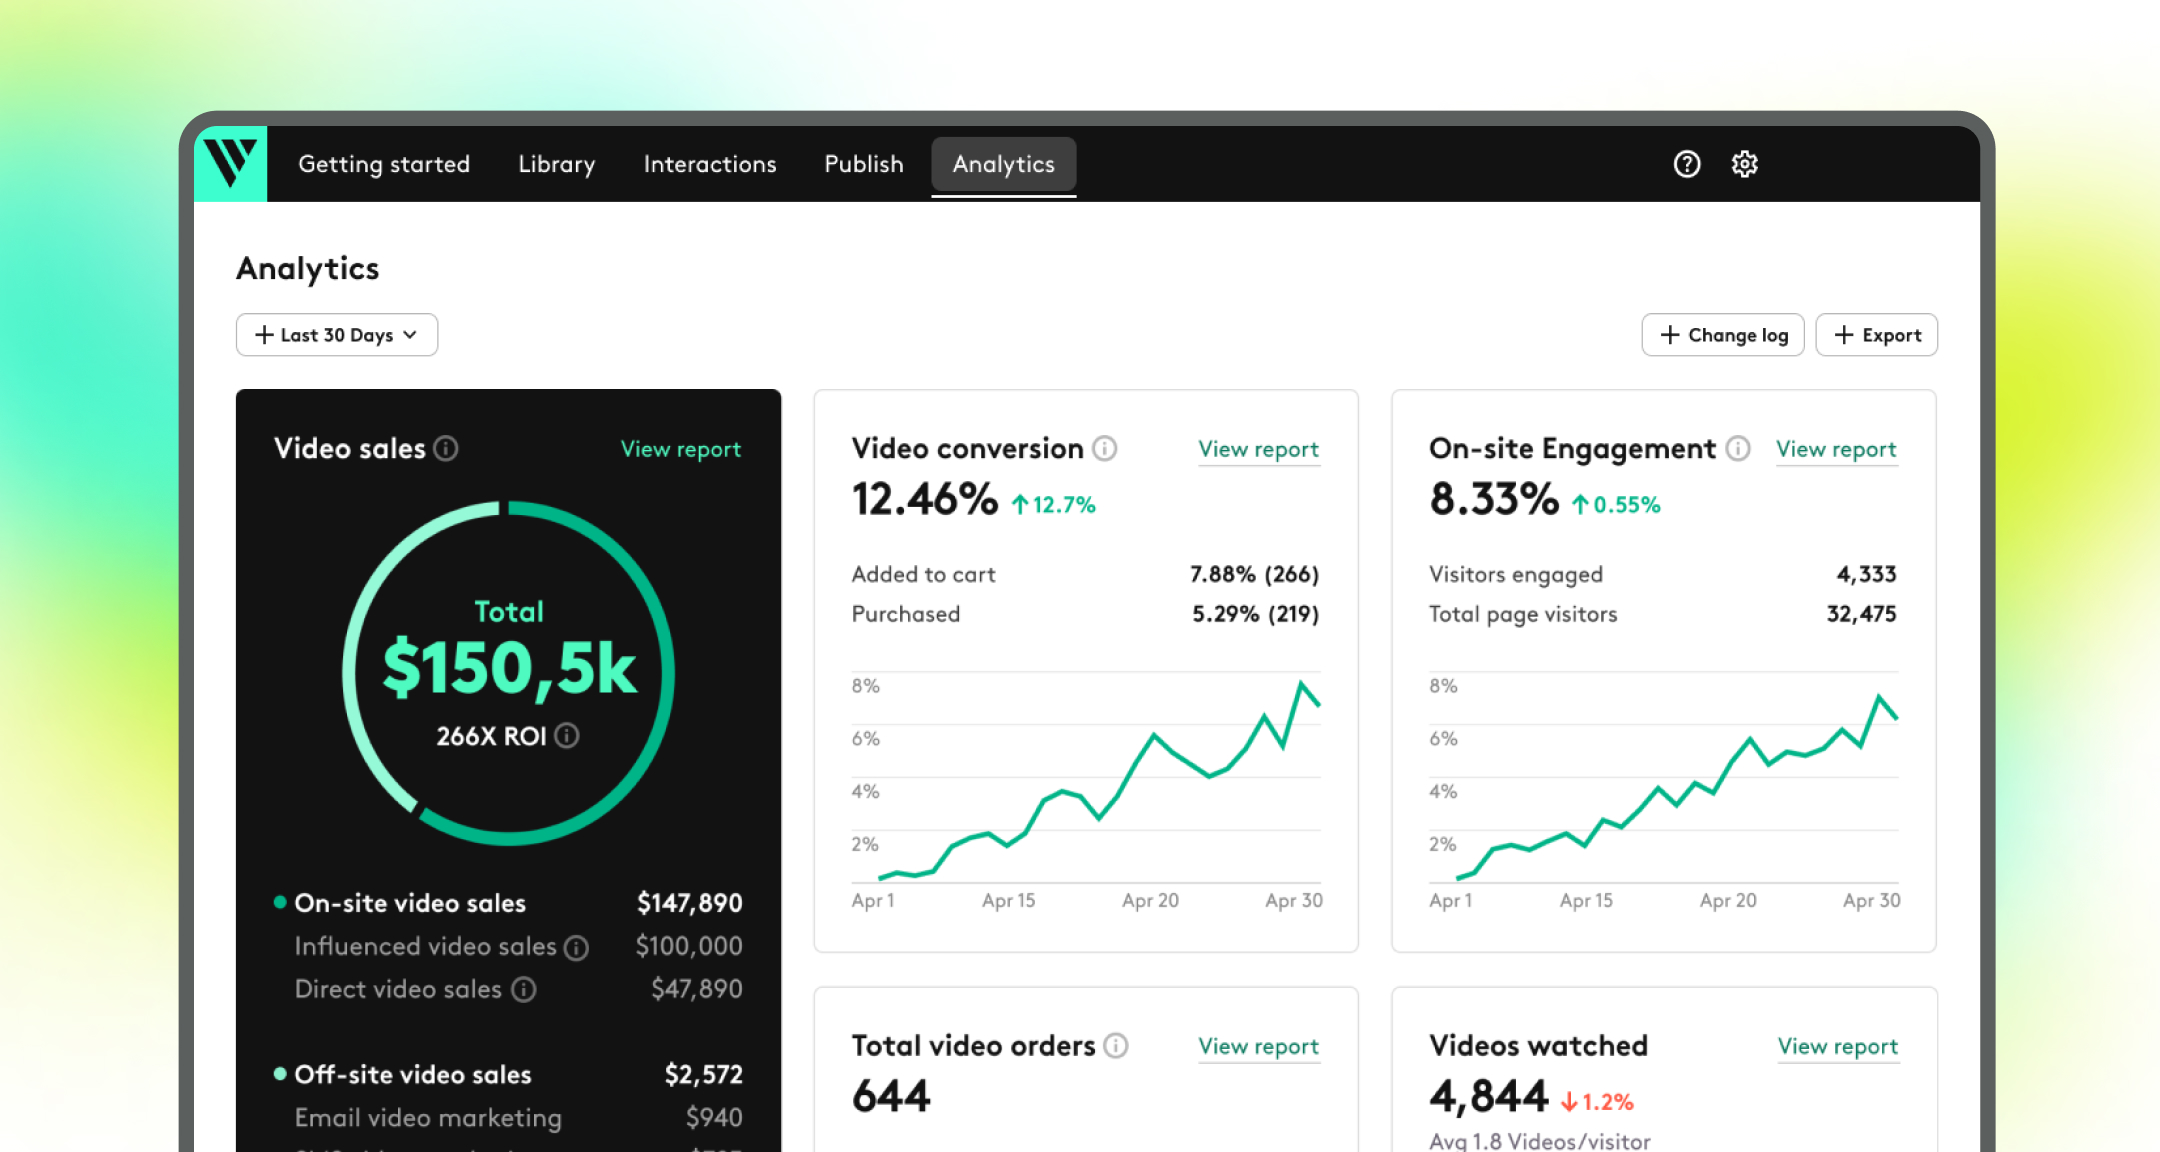
Task: Open the help question mark icon
Action: (x=1687, y=164)
